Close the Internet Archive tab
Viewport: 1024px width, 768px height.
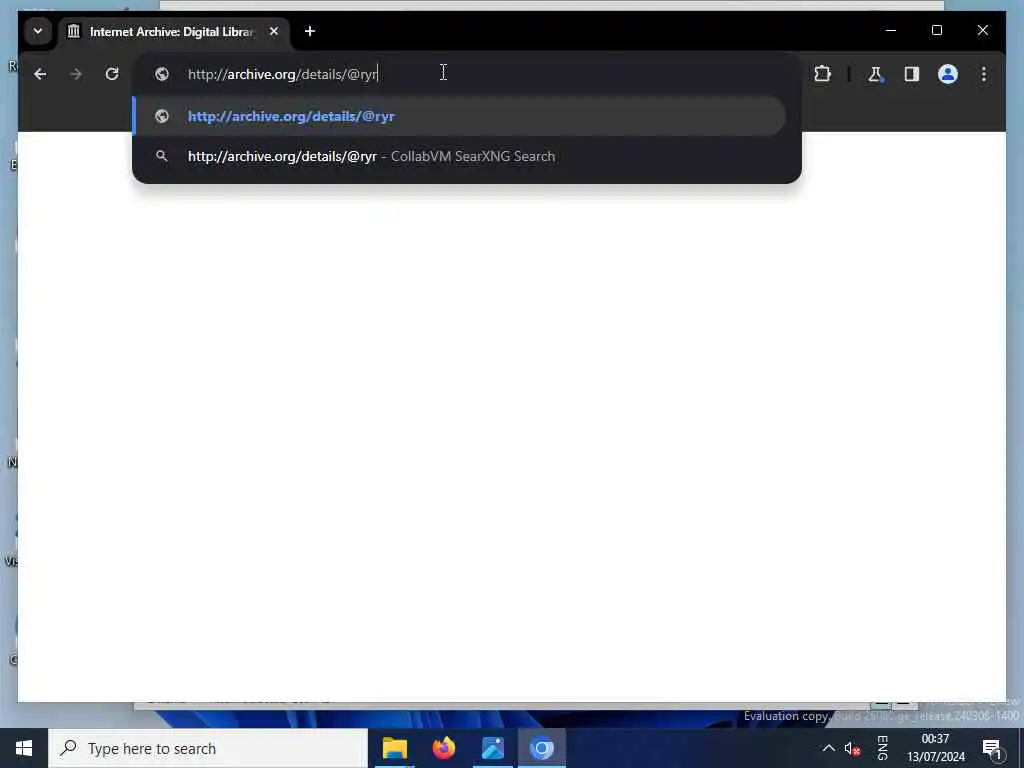(274, 31)
